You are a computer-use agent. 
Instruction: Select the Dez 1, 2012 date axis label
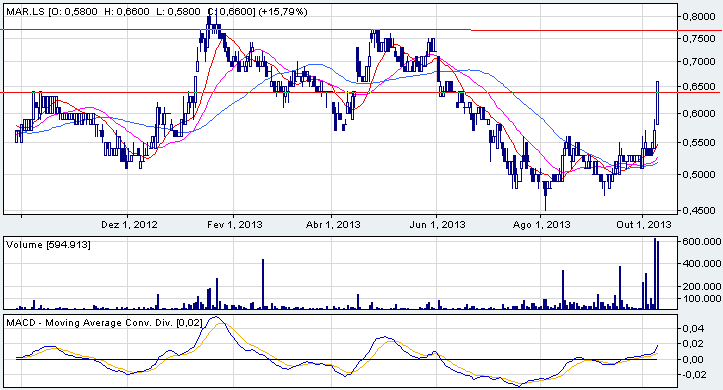(x=129, y=225)
